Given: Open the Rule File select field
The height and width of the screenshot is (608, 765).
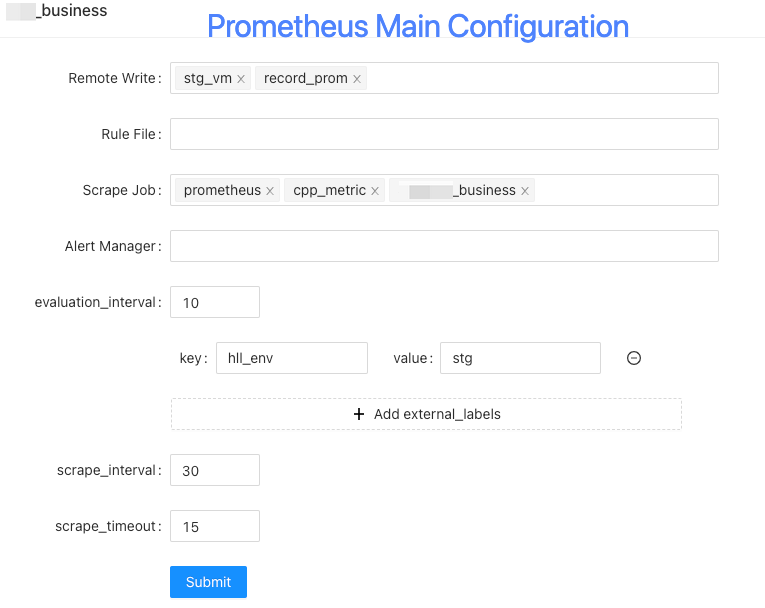Looking at the screenshot, I should point(444,134).
